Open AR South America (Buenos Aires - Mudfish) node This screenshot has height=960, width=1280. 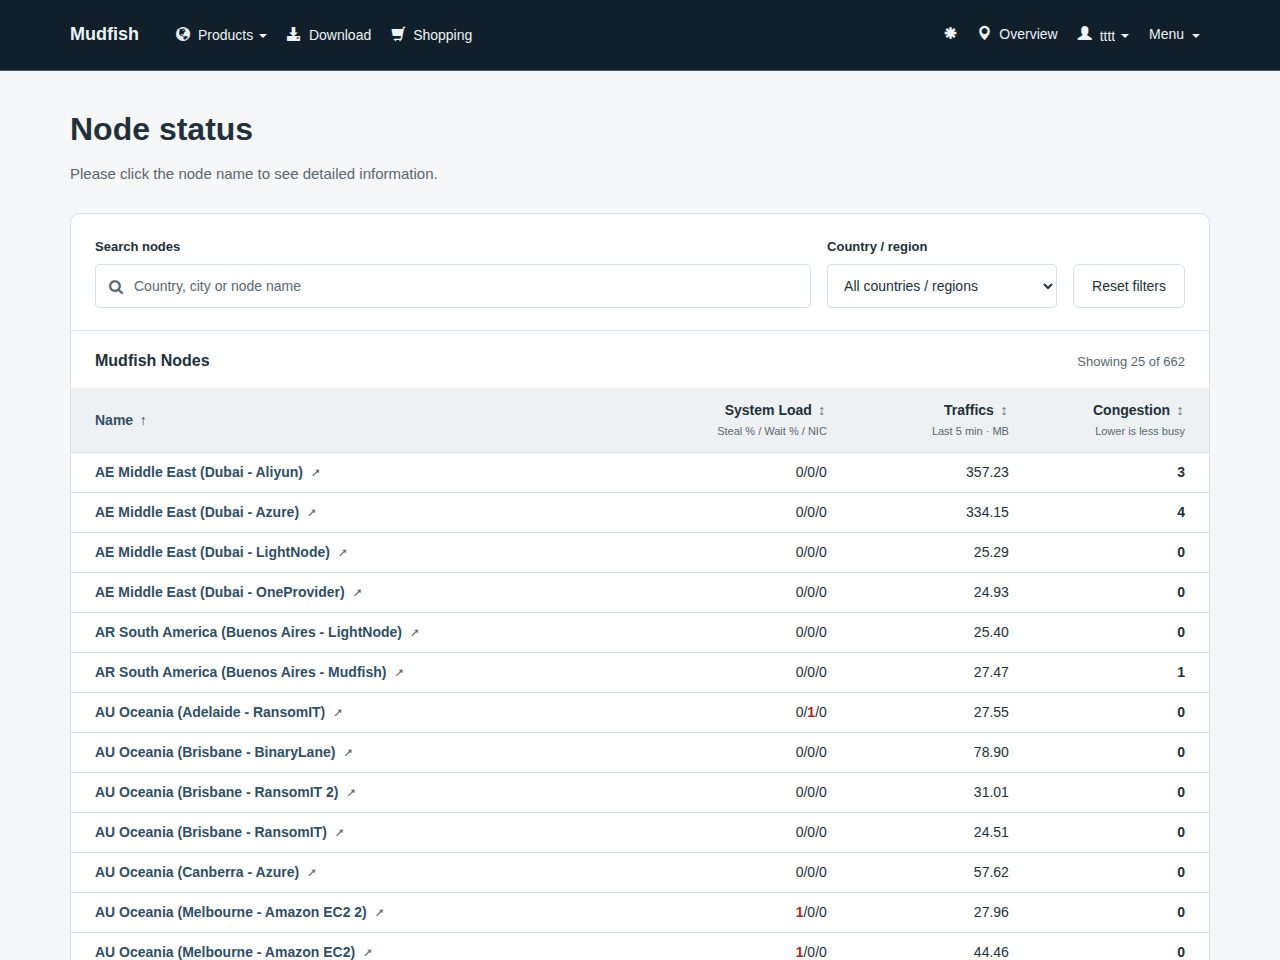pos(241,672)
